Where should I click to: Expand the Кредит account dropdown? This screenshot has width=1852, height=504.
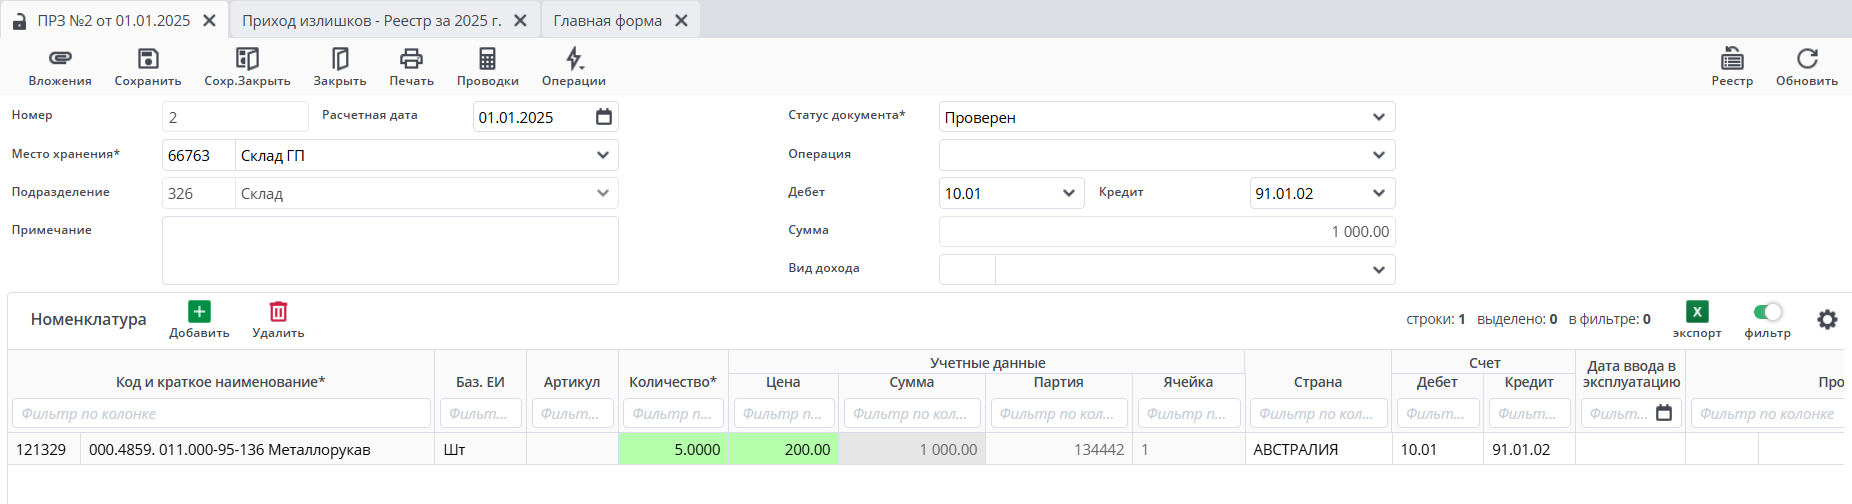pyautogui.click(x=1378, y=193)
